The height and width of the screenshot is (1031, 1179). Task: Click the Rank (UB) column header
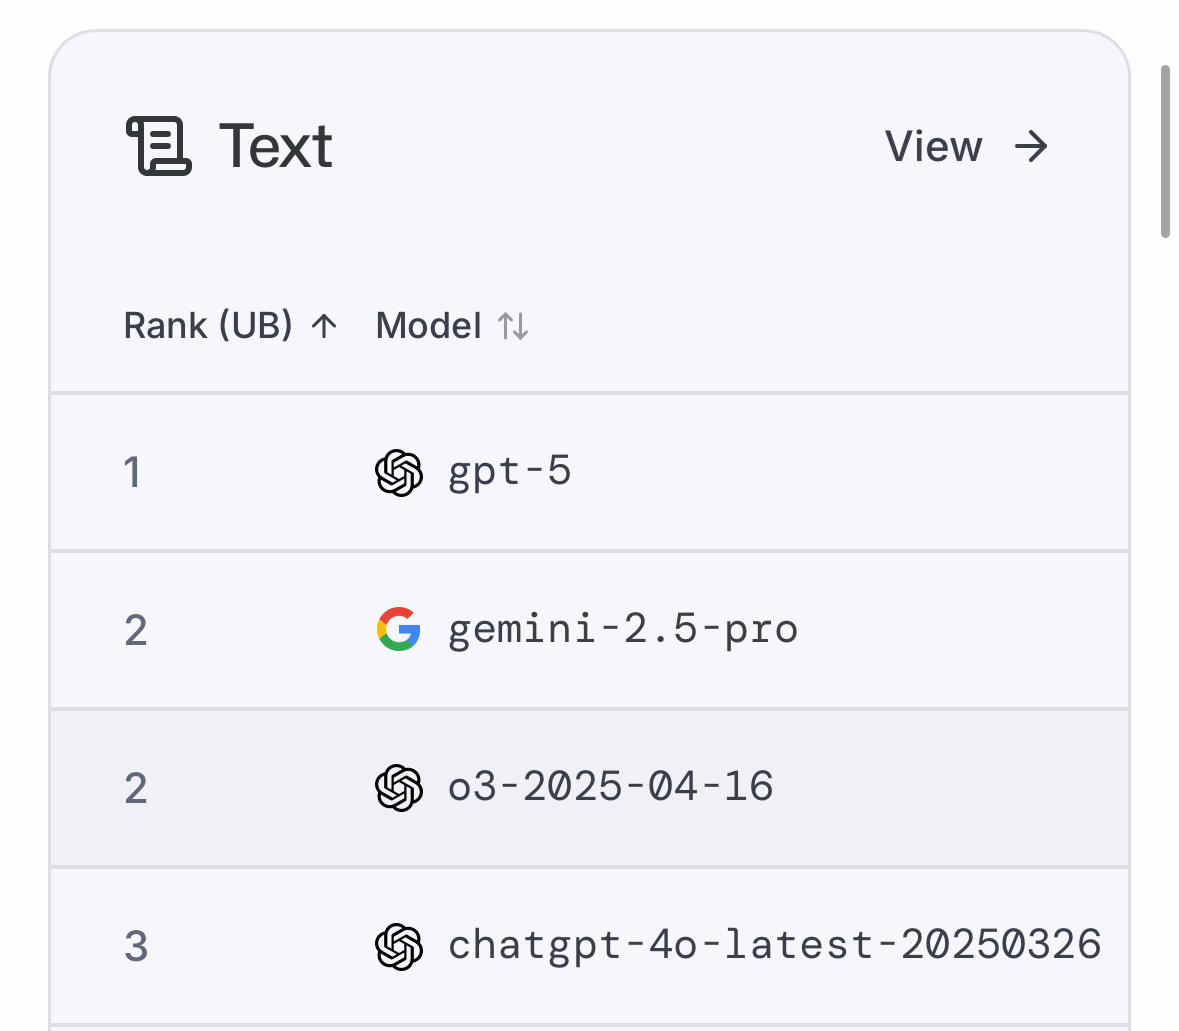pyautogui.click(x=208, y=326)
